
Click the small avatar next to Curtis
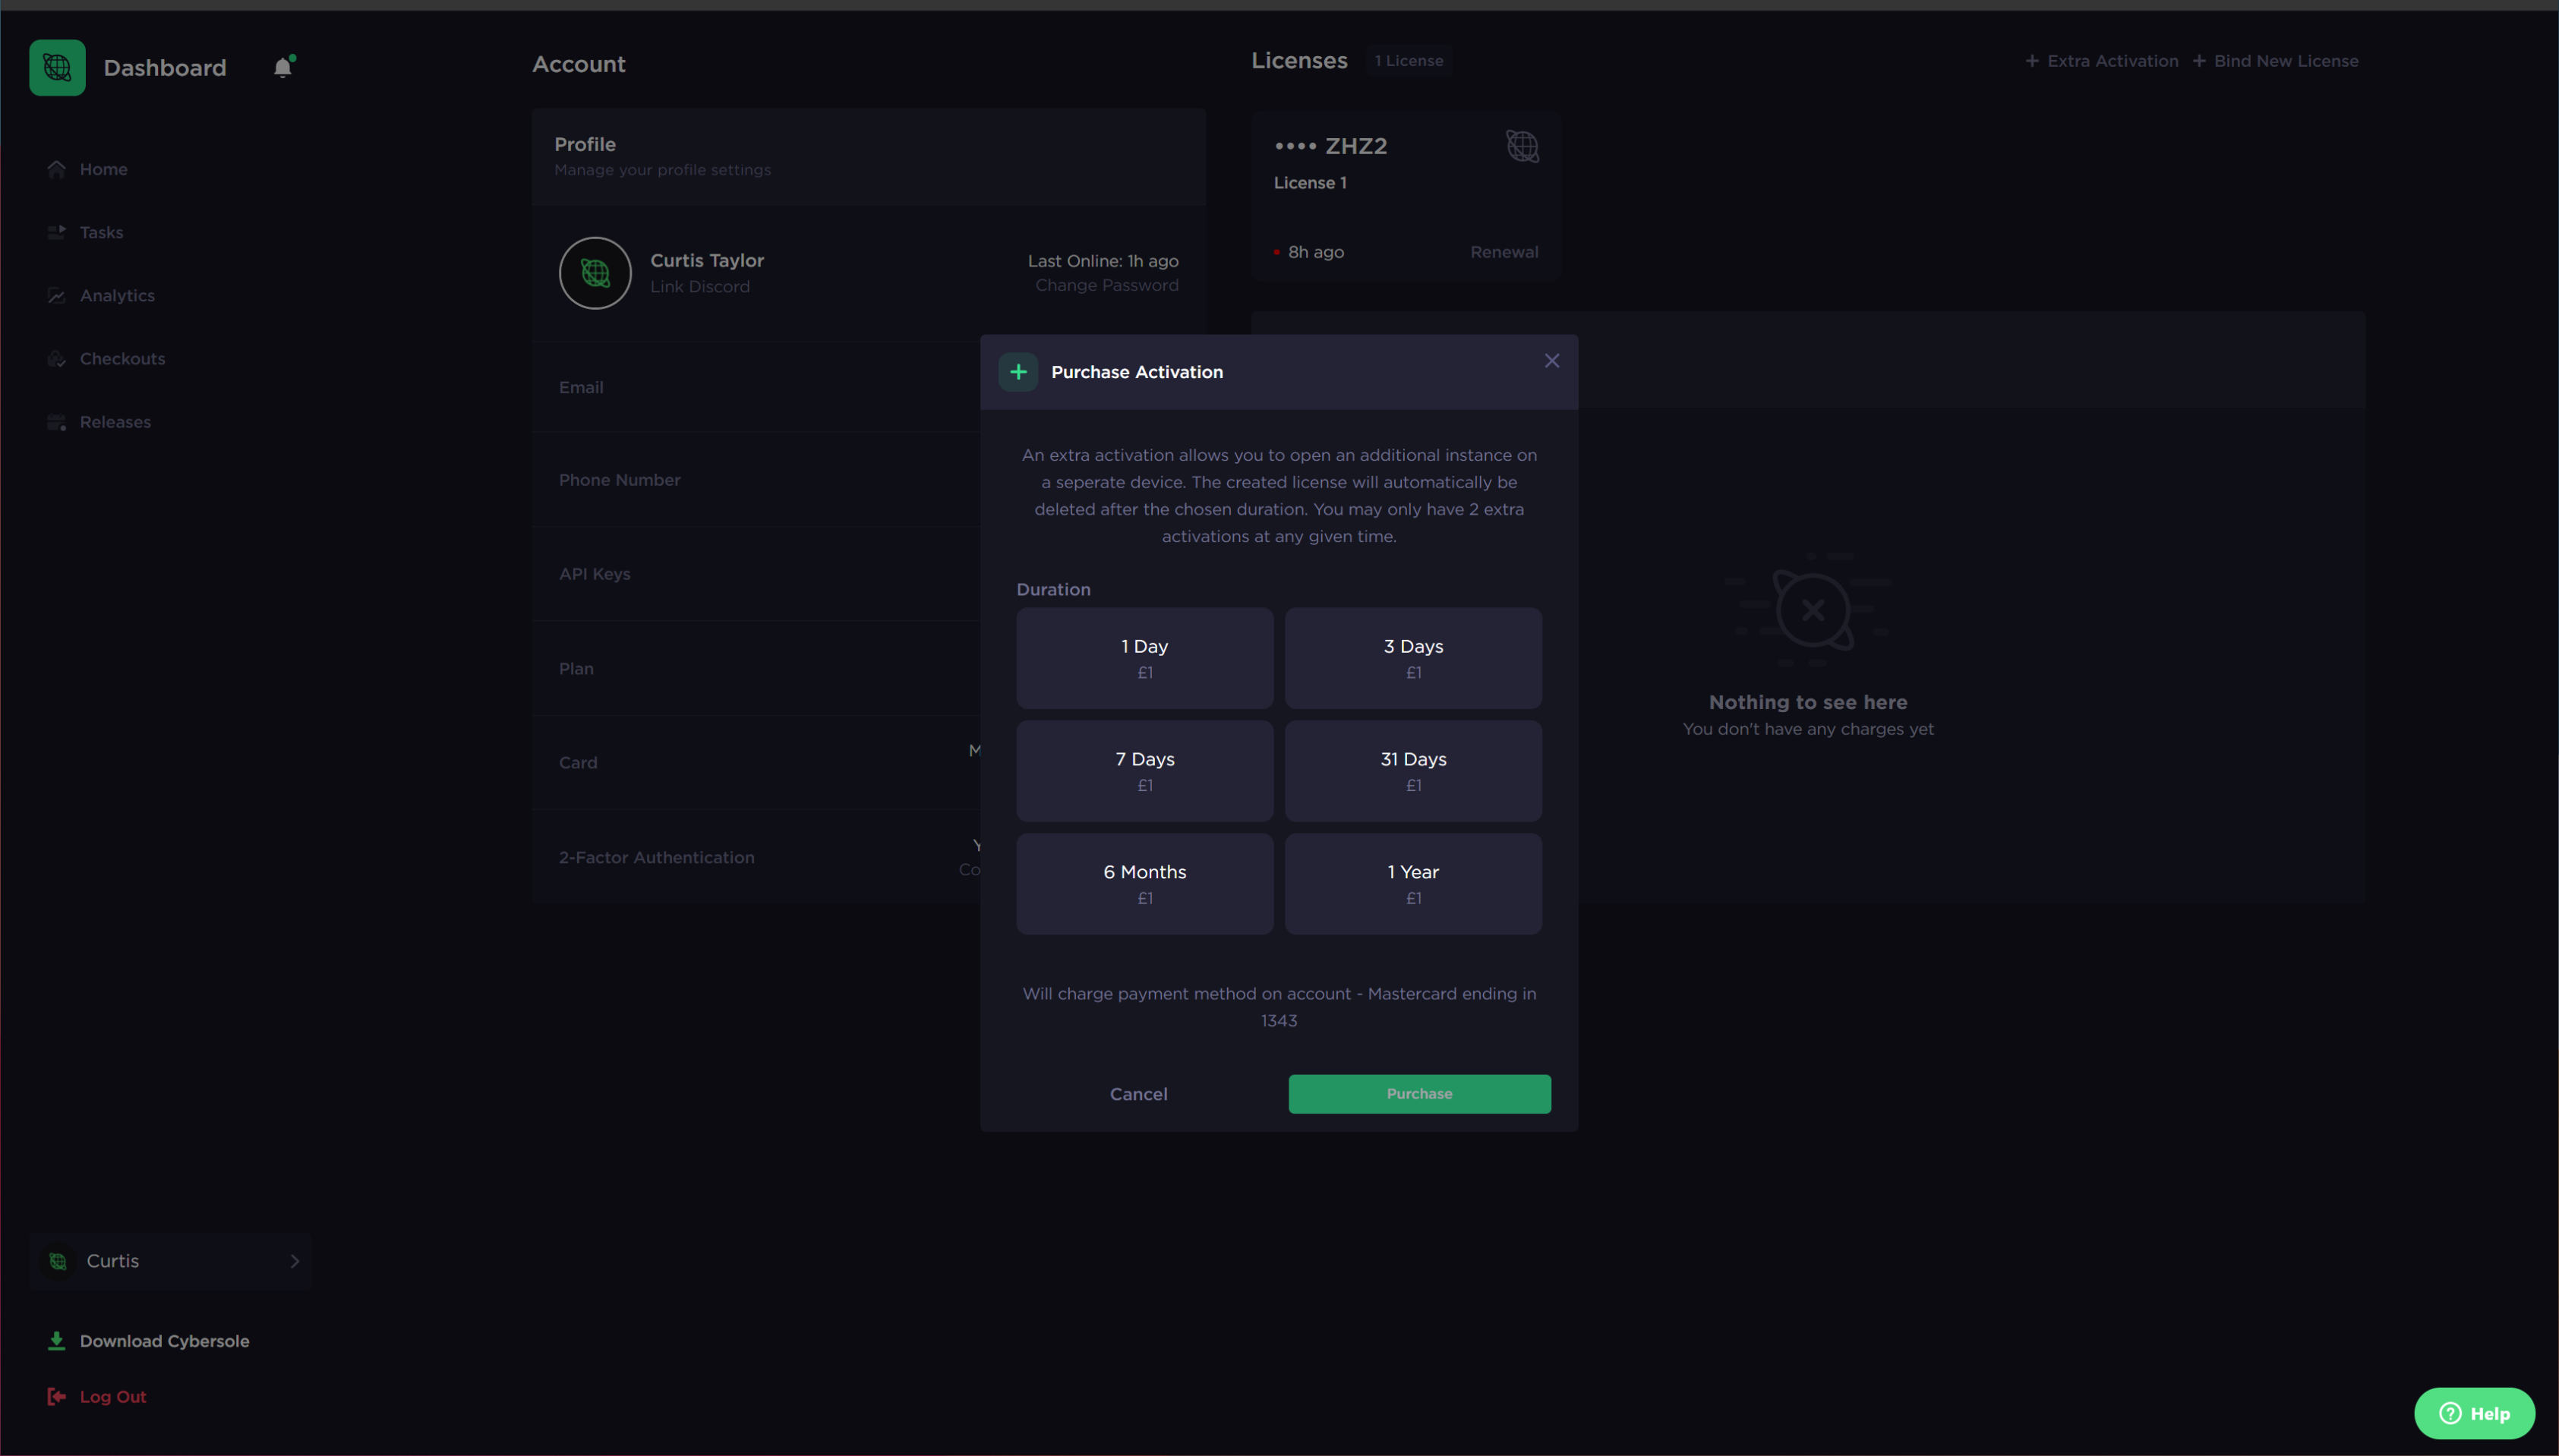[x=58, y=1261]
